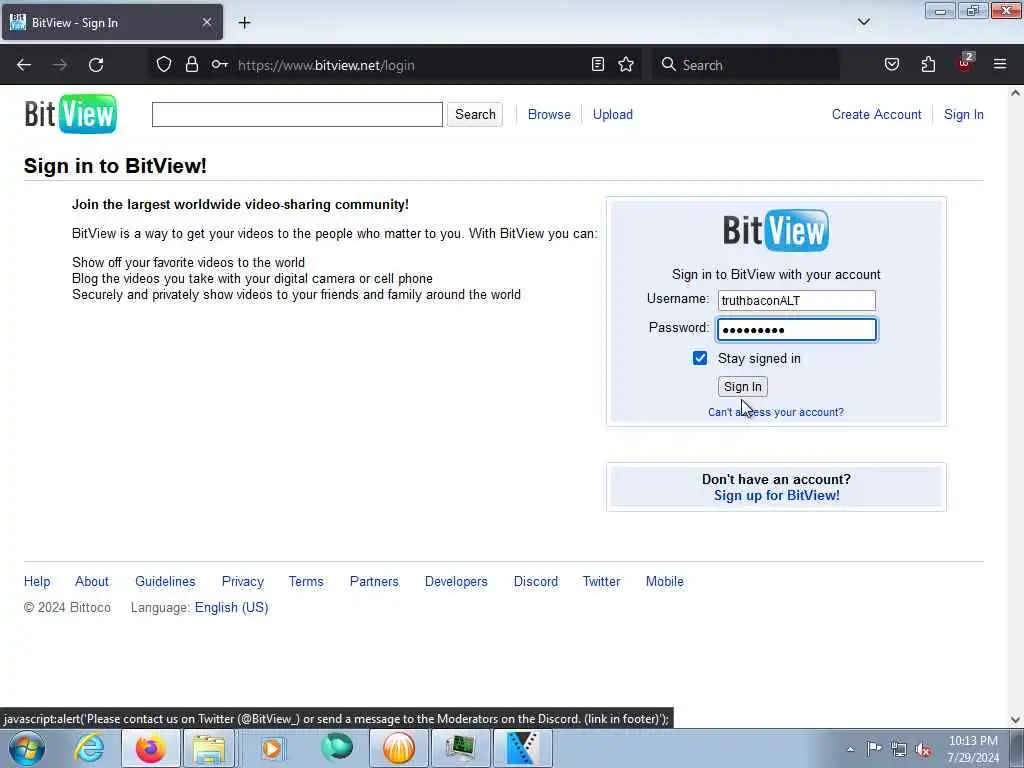
Task: Open Windows Explorer folder in the taskbar
Action: click(209, 748)
